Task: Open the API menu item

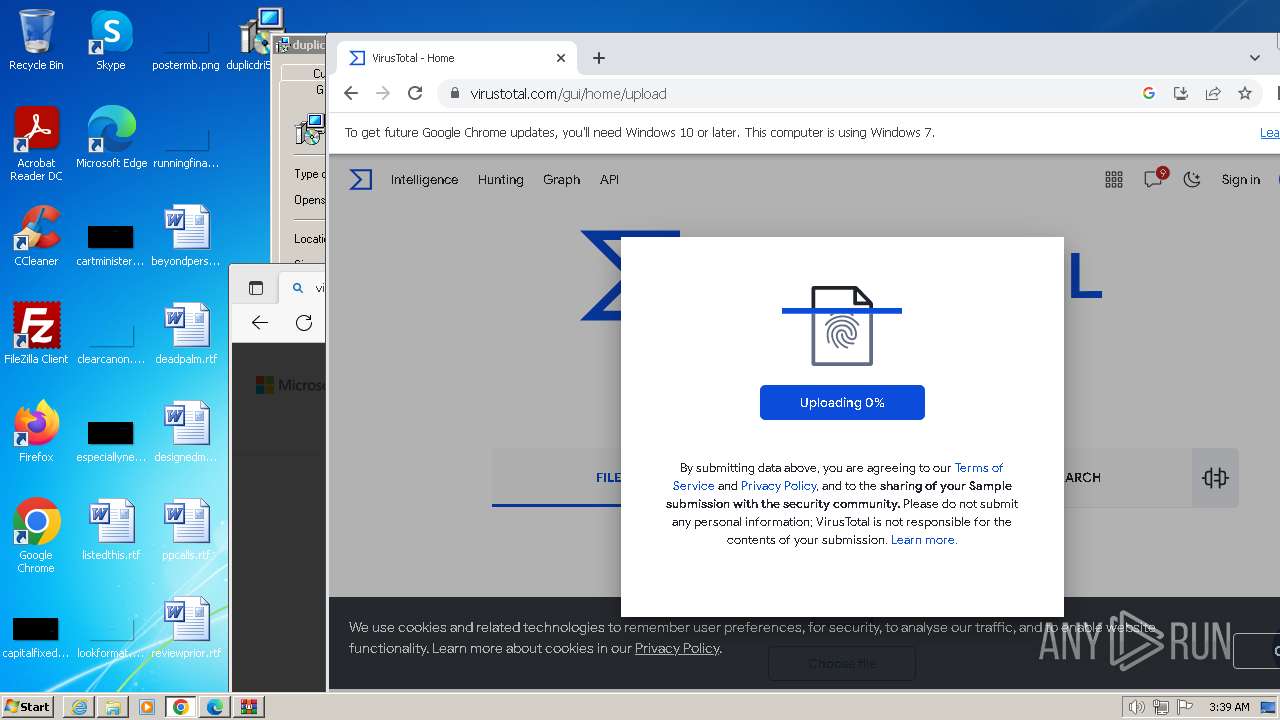Action: [609, 180]
